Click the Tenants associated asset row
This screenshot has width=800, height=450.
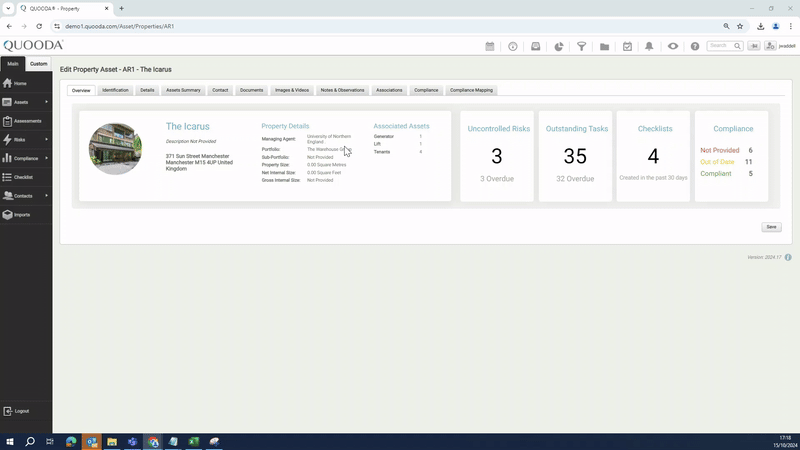click(x=398, y=152)
